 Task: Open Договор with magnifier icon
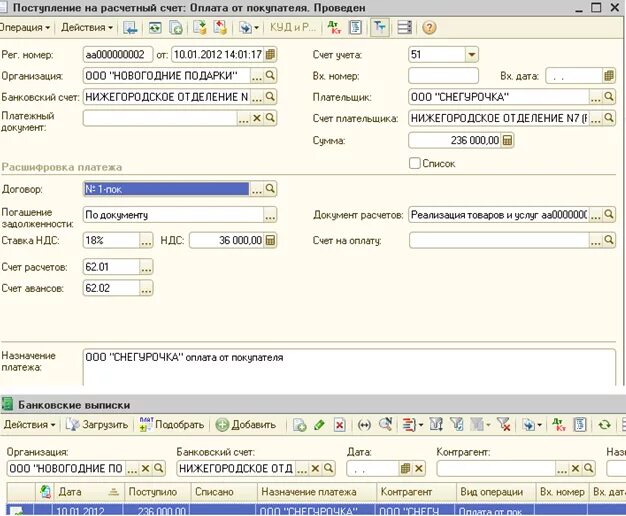[x=270, y=189]
